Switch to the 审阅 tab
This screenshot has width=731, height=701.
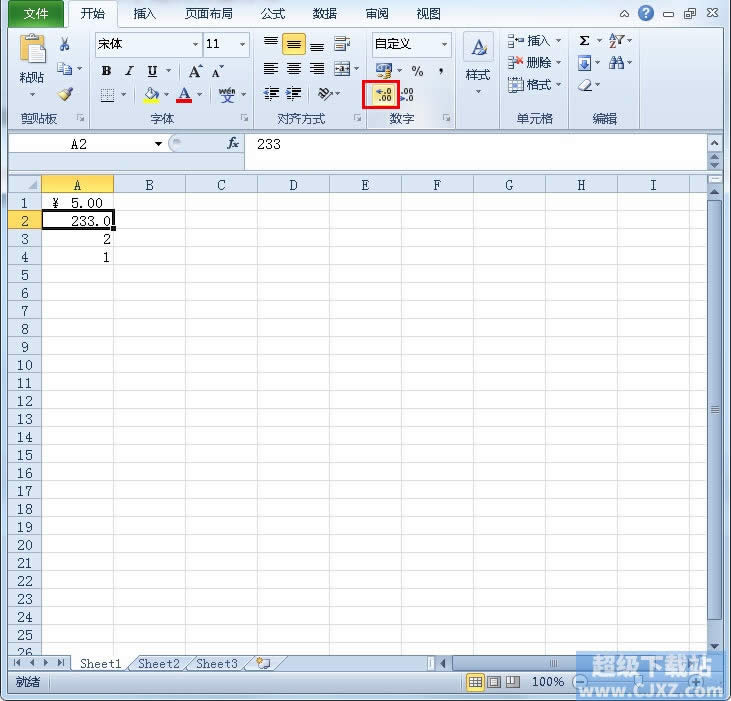pyautogui.click(x=377, y=14)
